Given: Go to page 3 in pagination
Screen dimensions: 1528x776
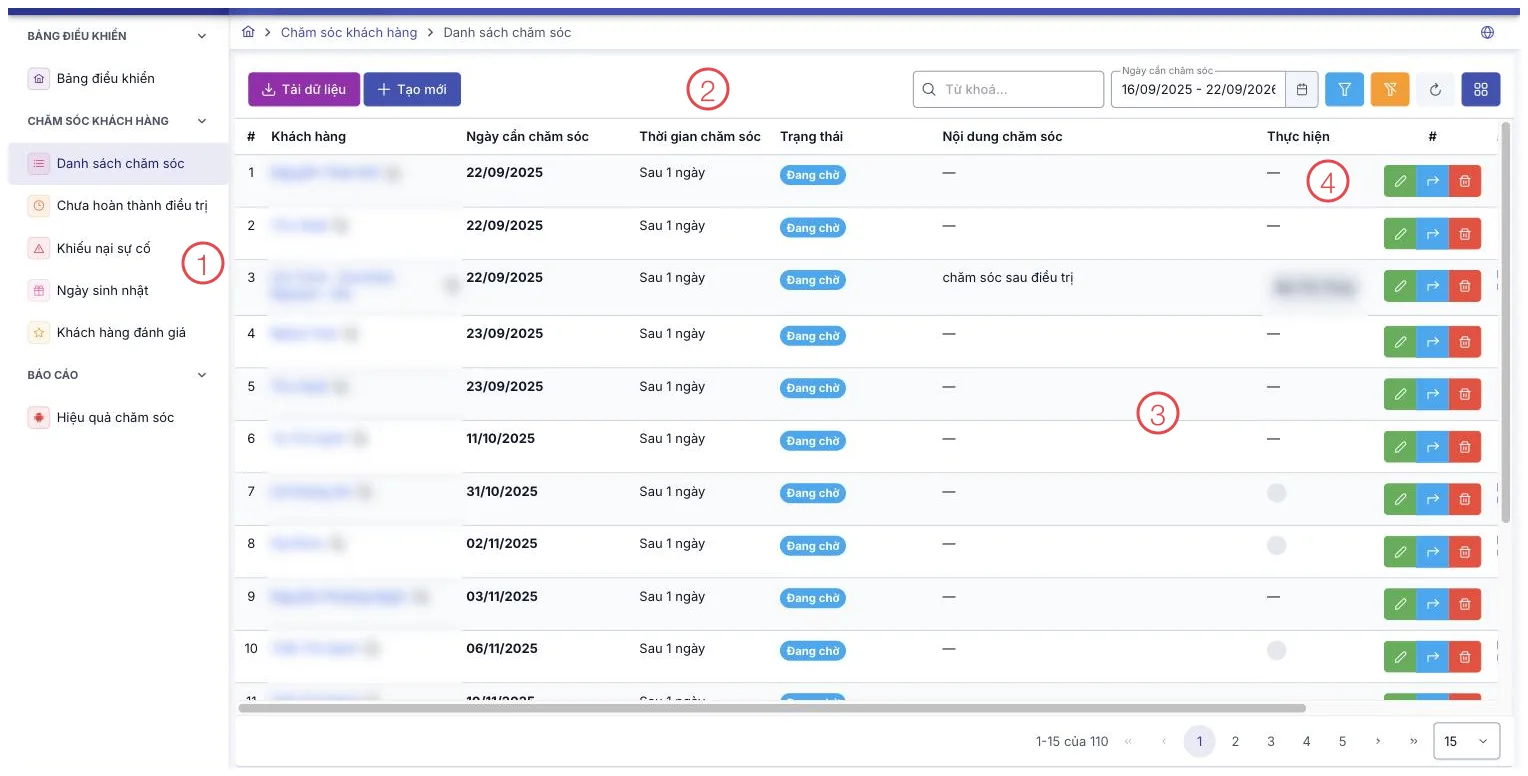Looking at the screenshot, I should tap(1271, 741).
